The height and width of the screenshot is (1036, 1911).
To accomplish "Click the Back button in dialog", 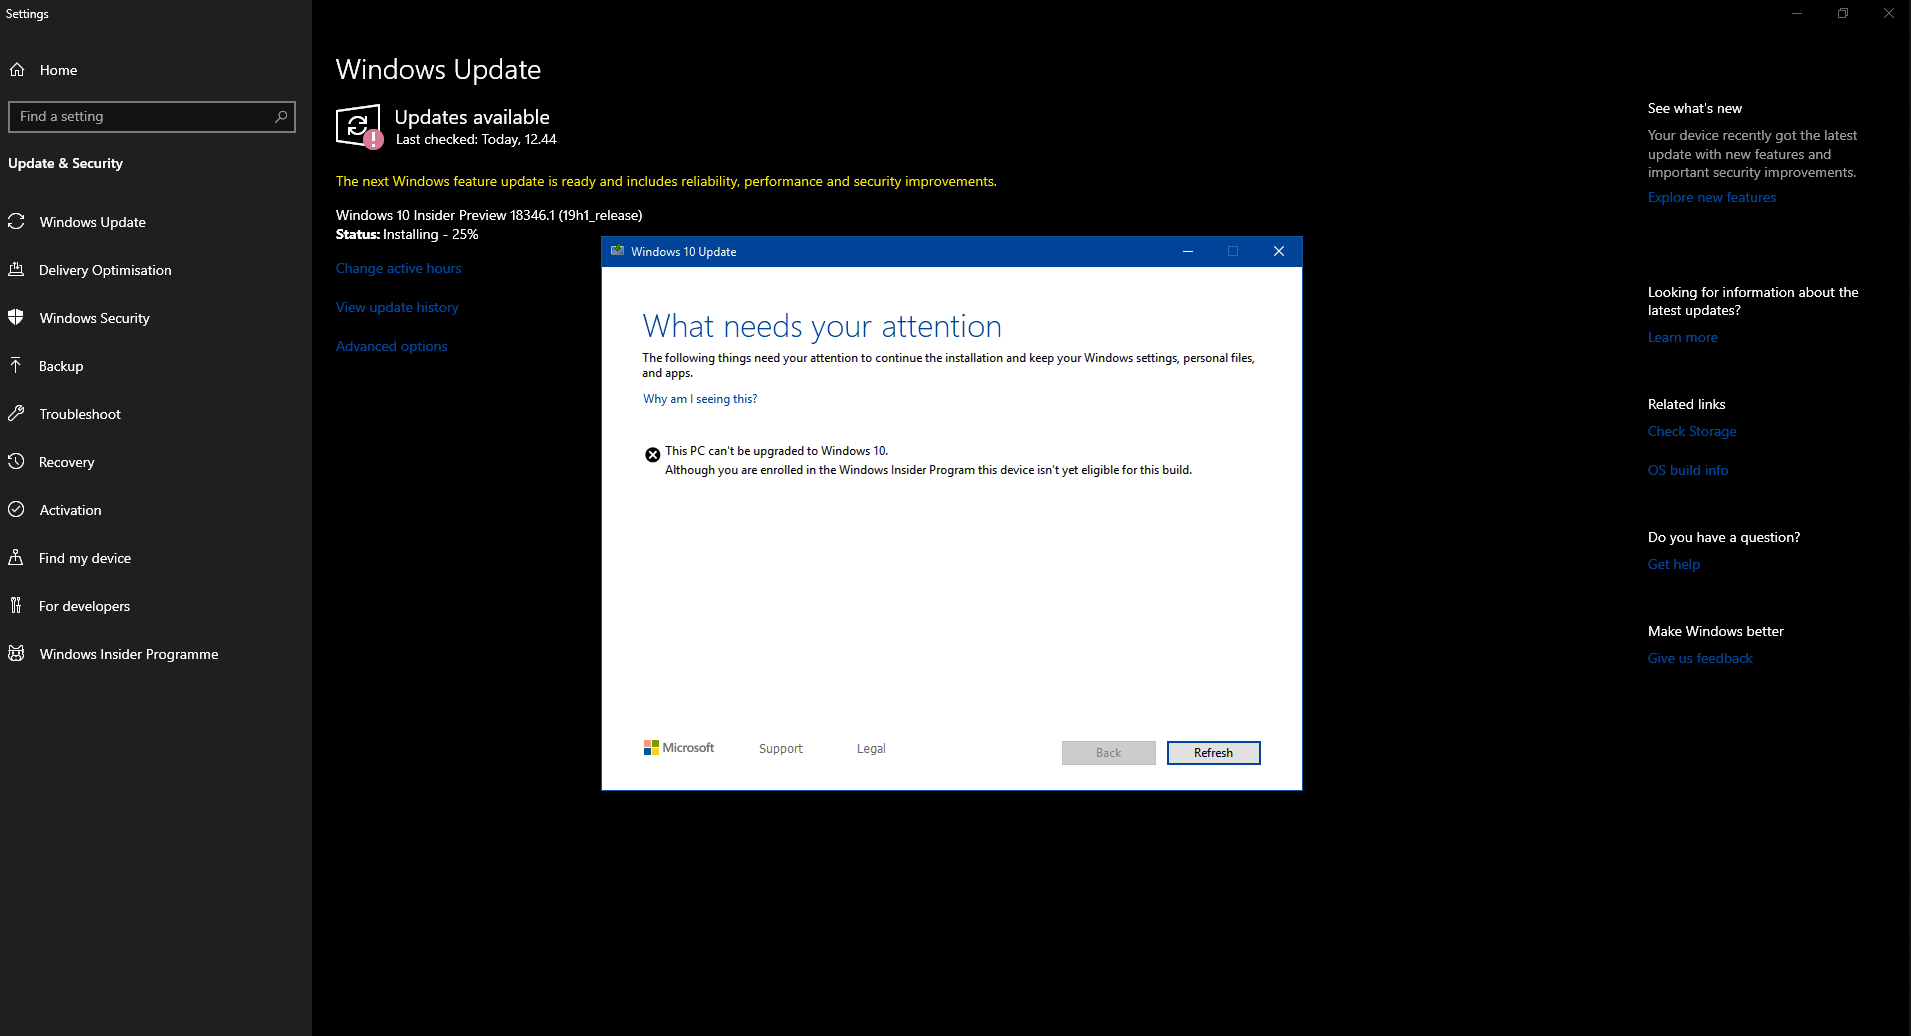I will (1108, 753).
